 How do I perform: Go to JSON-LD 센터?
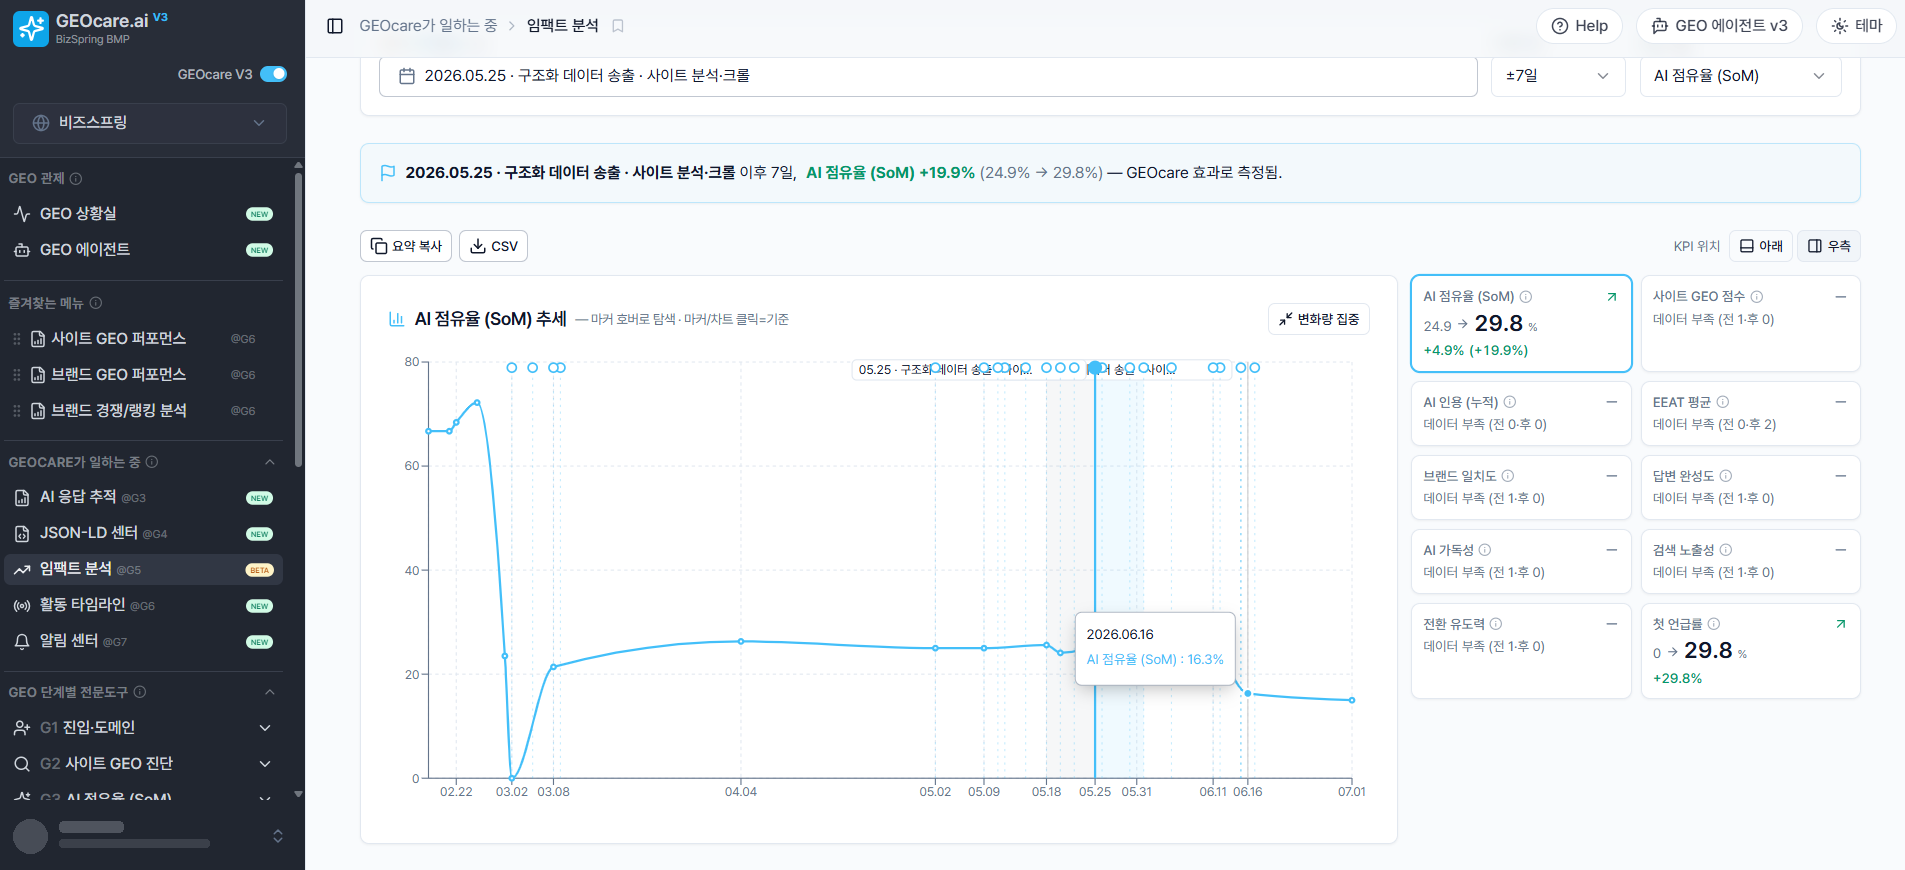[x=143, y=534]
